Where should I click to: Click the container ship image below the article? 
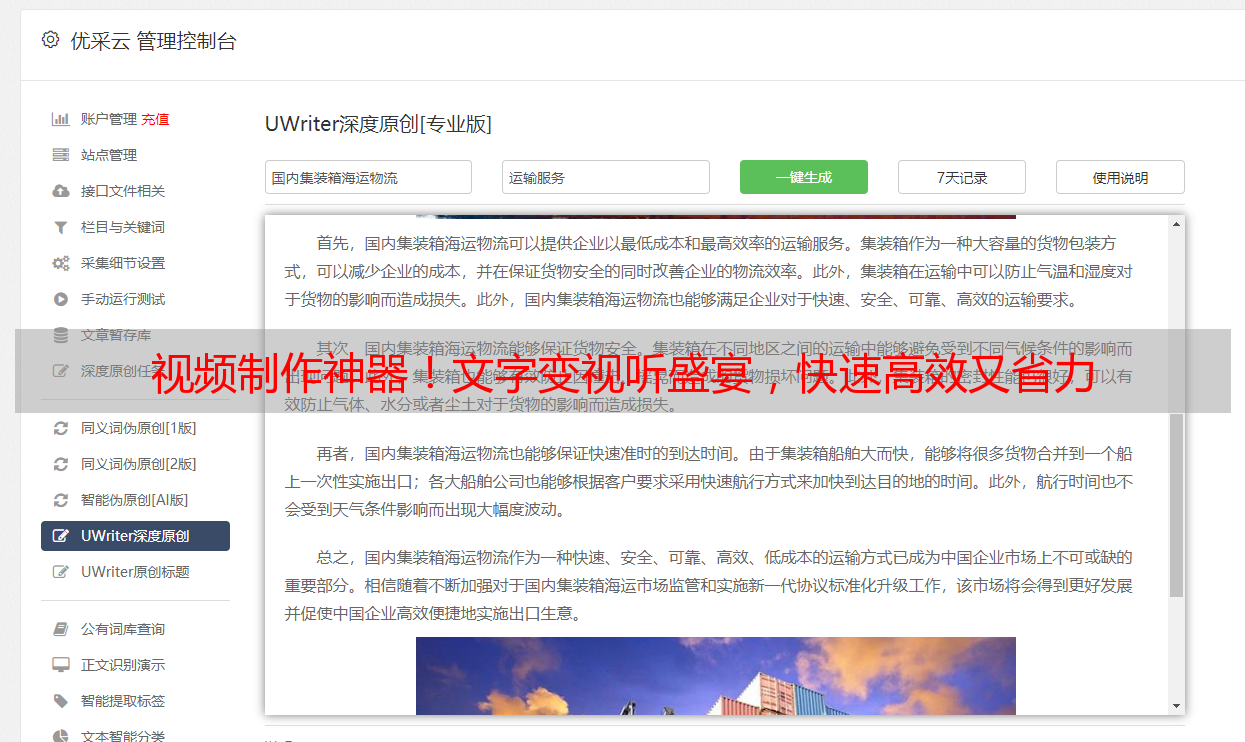[716, 676]
